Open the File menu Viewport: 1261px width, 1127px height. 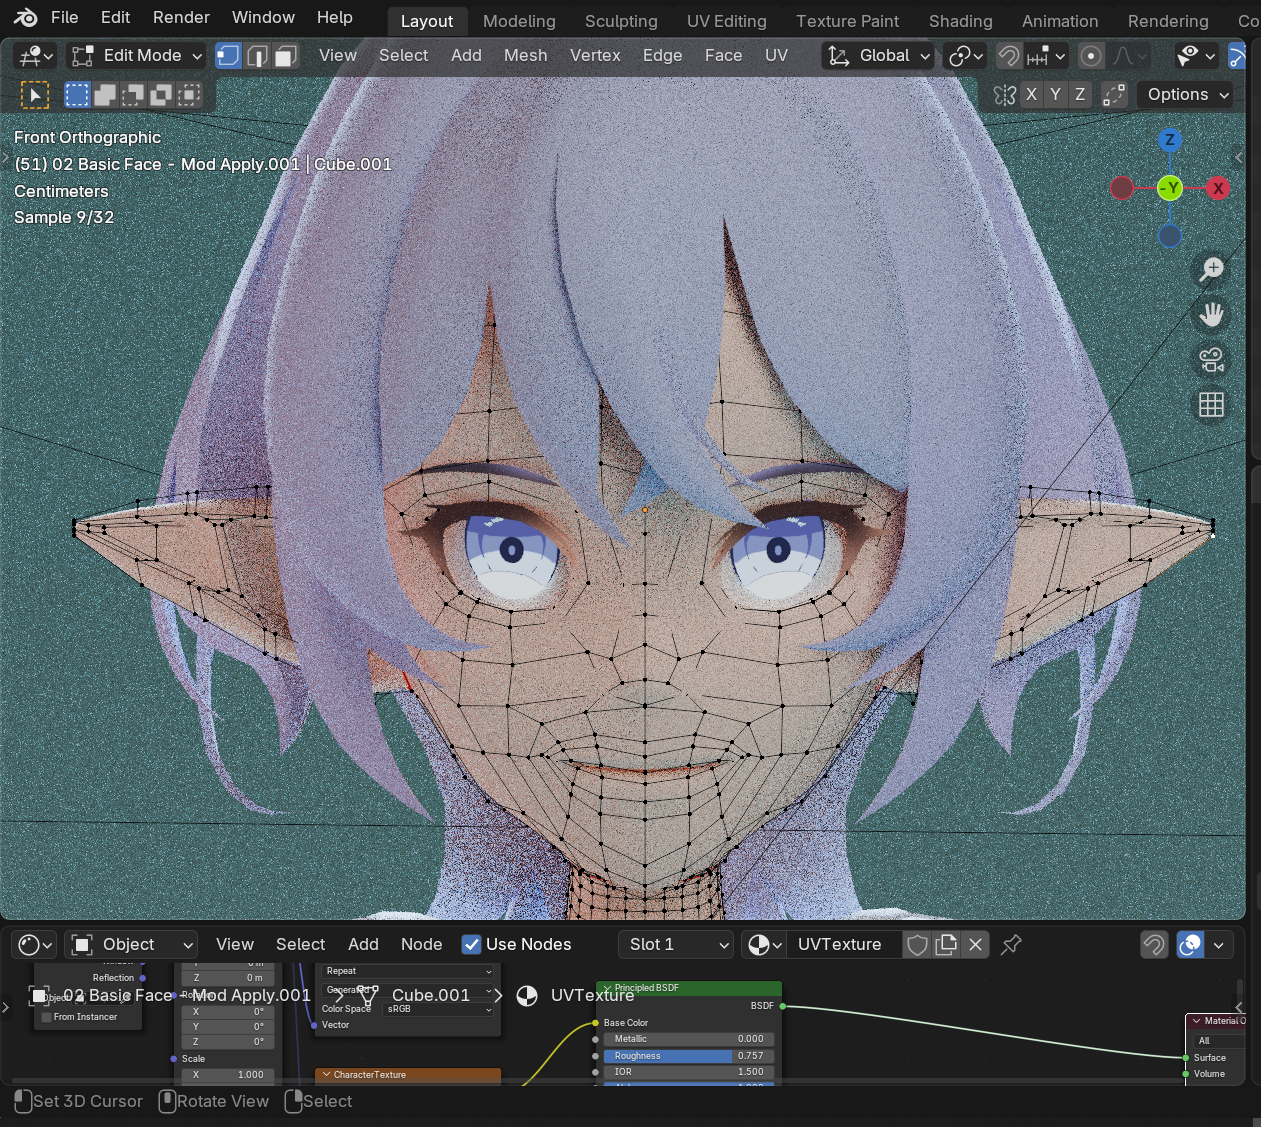pos(64,17)
